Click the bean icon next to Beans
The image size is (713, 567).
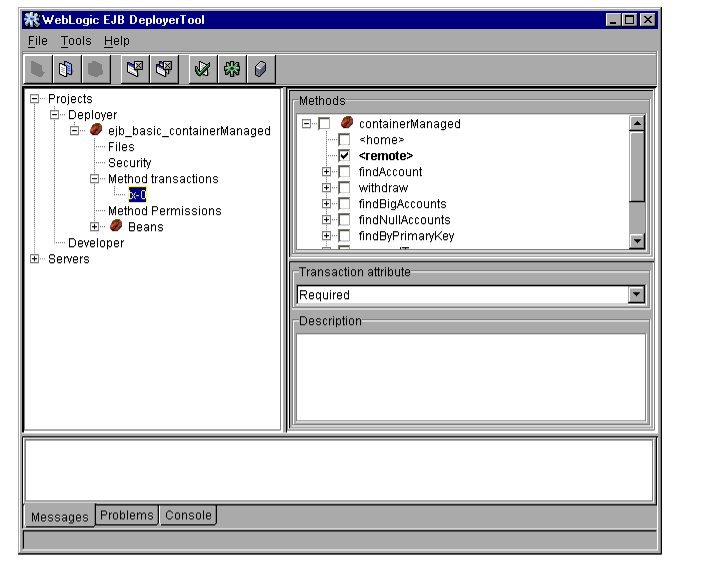(116, 226)
